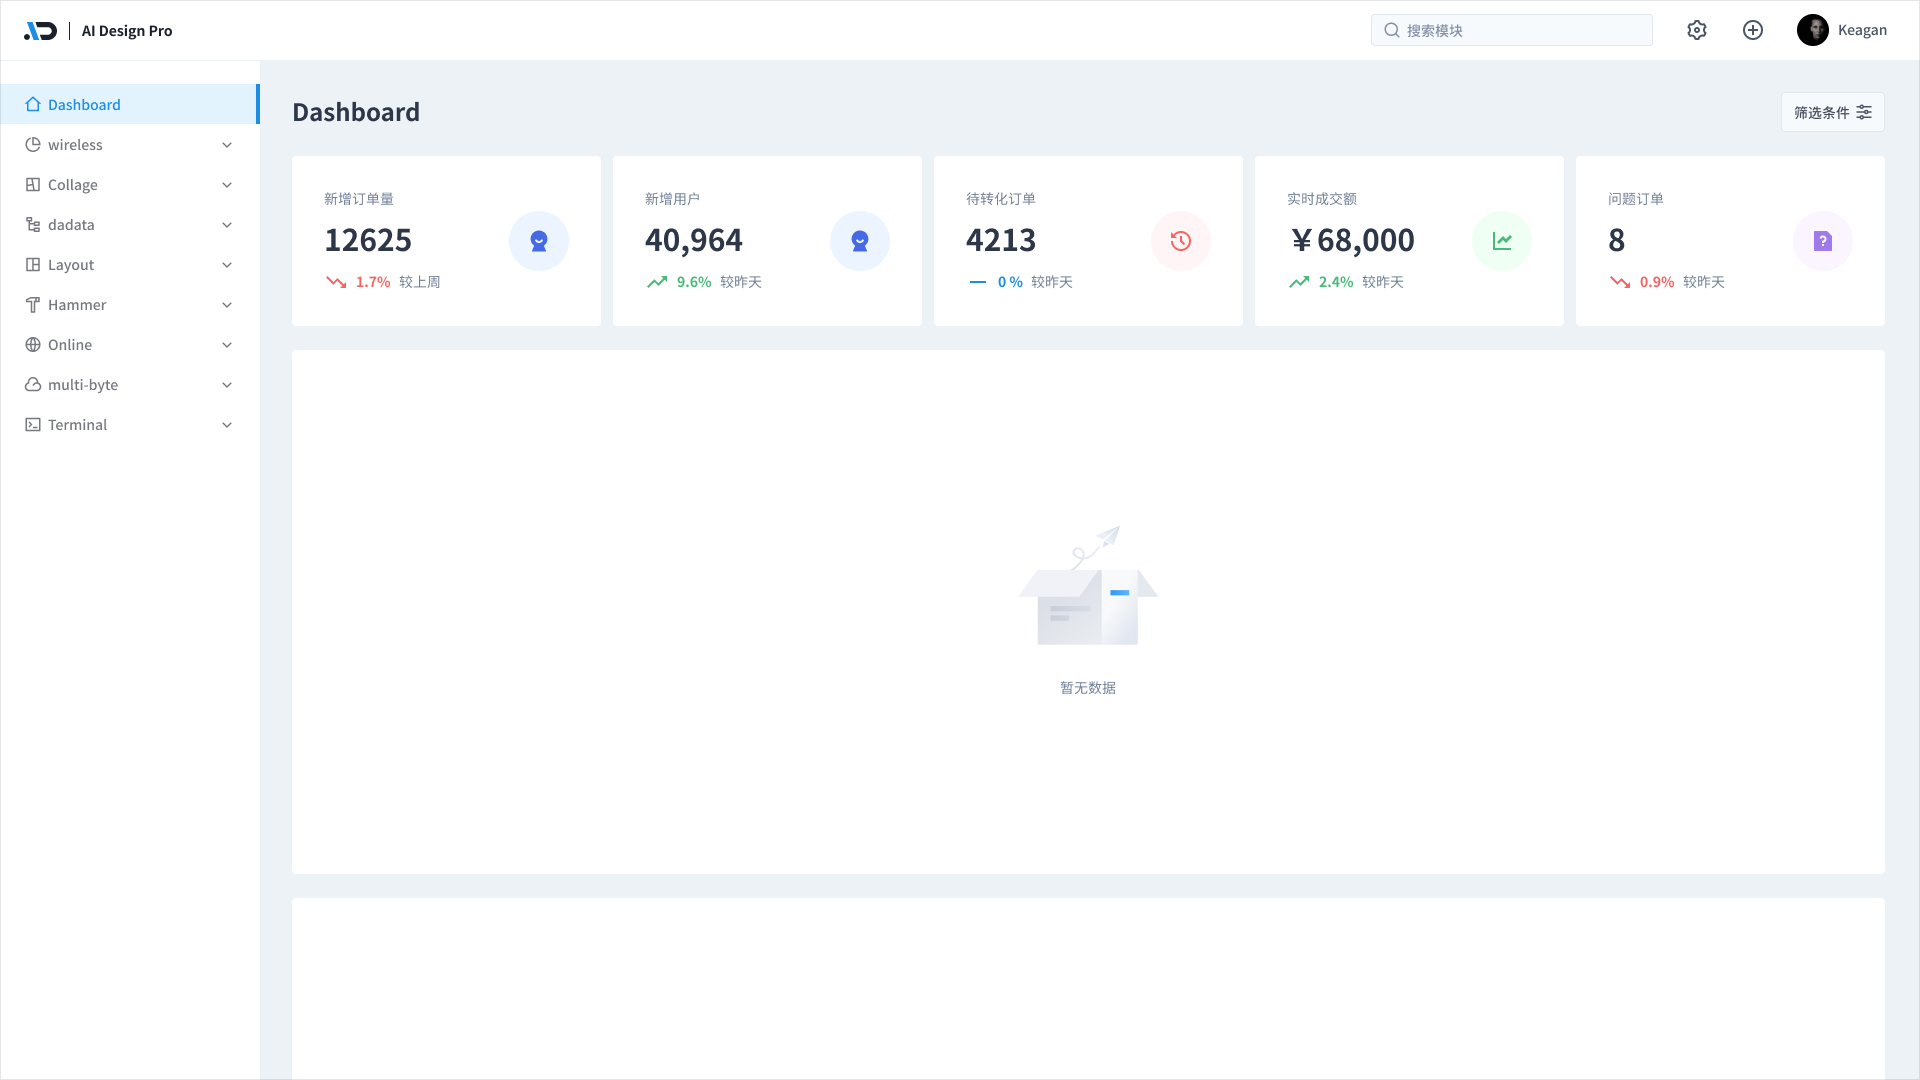Click the settings gear icon in header
This screenshot has height=1080, width=1920.
pyautogui.click(x=1697, y=30)
